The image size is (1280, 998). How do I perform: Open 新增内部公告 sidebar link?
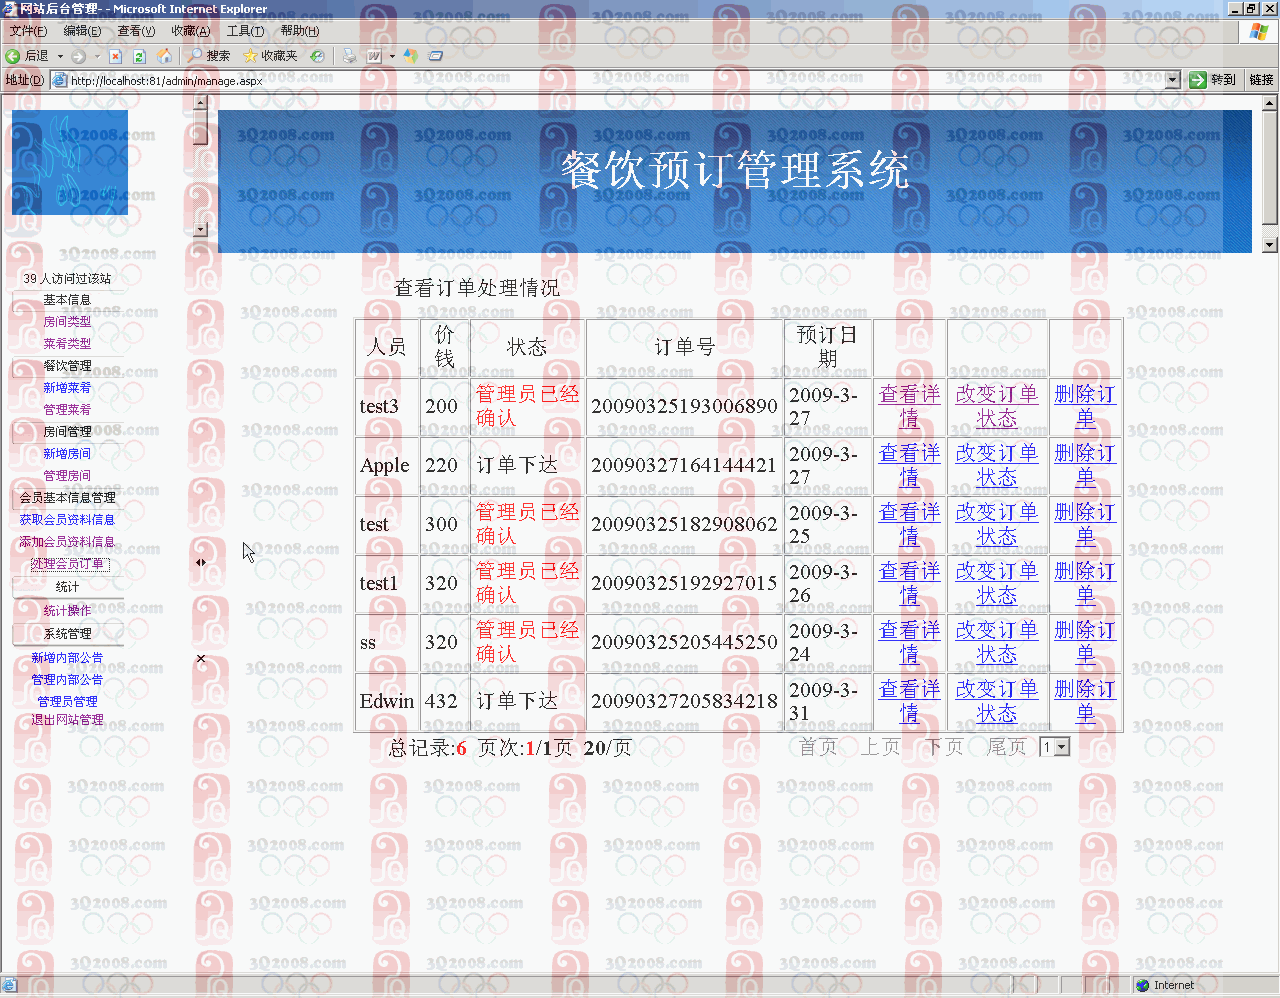67,658
